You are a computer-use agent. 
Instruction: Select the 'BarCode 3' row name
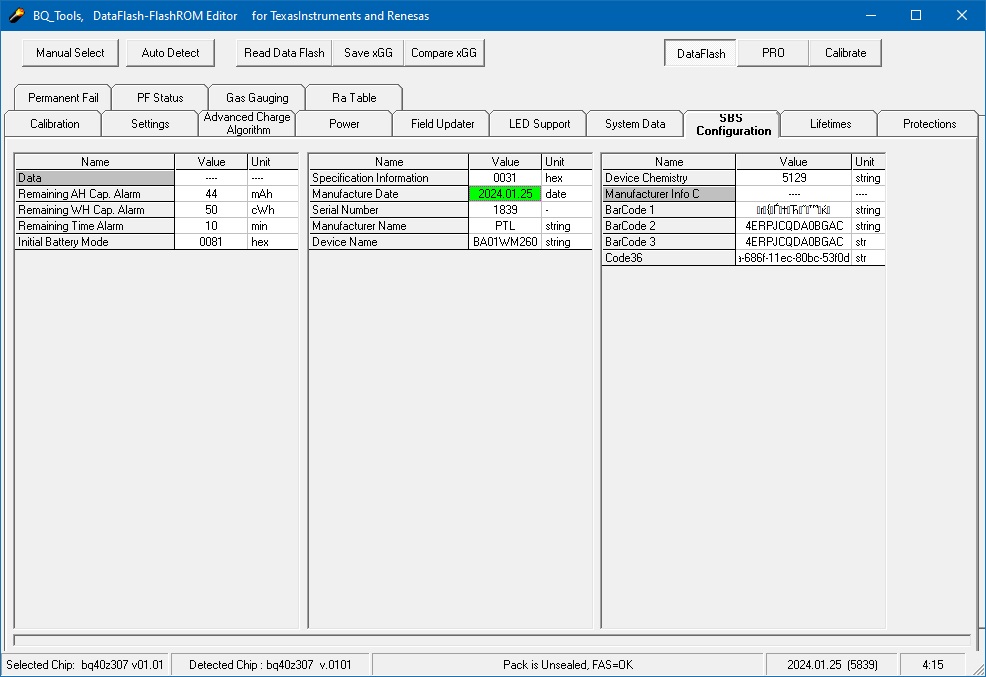668,242
